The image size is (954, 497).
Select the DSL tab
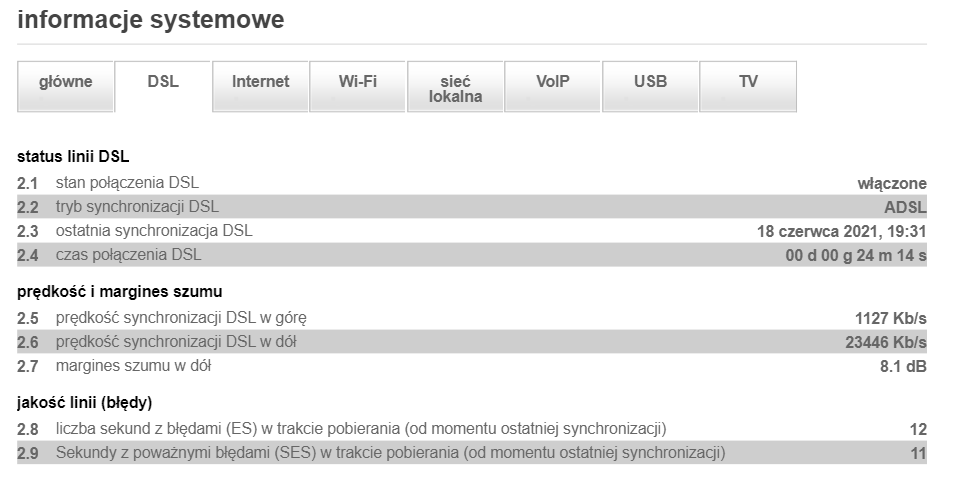point(163,83)
